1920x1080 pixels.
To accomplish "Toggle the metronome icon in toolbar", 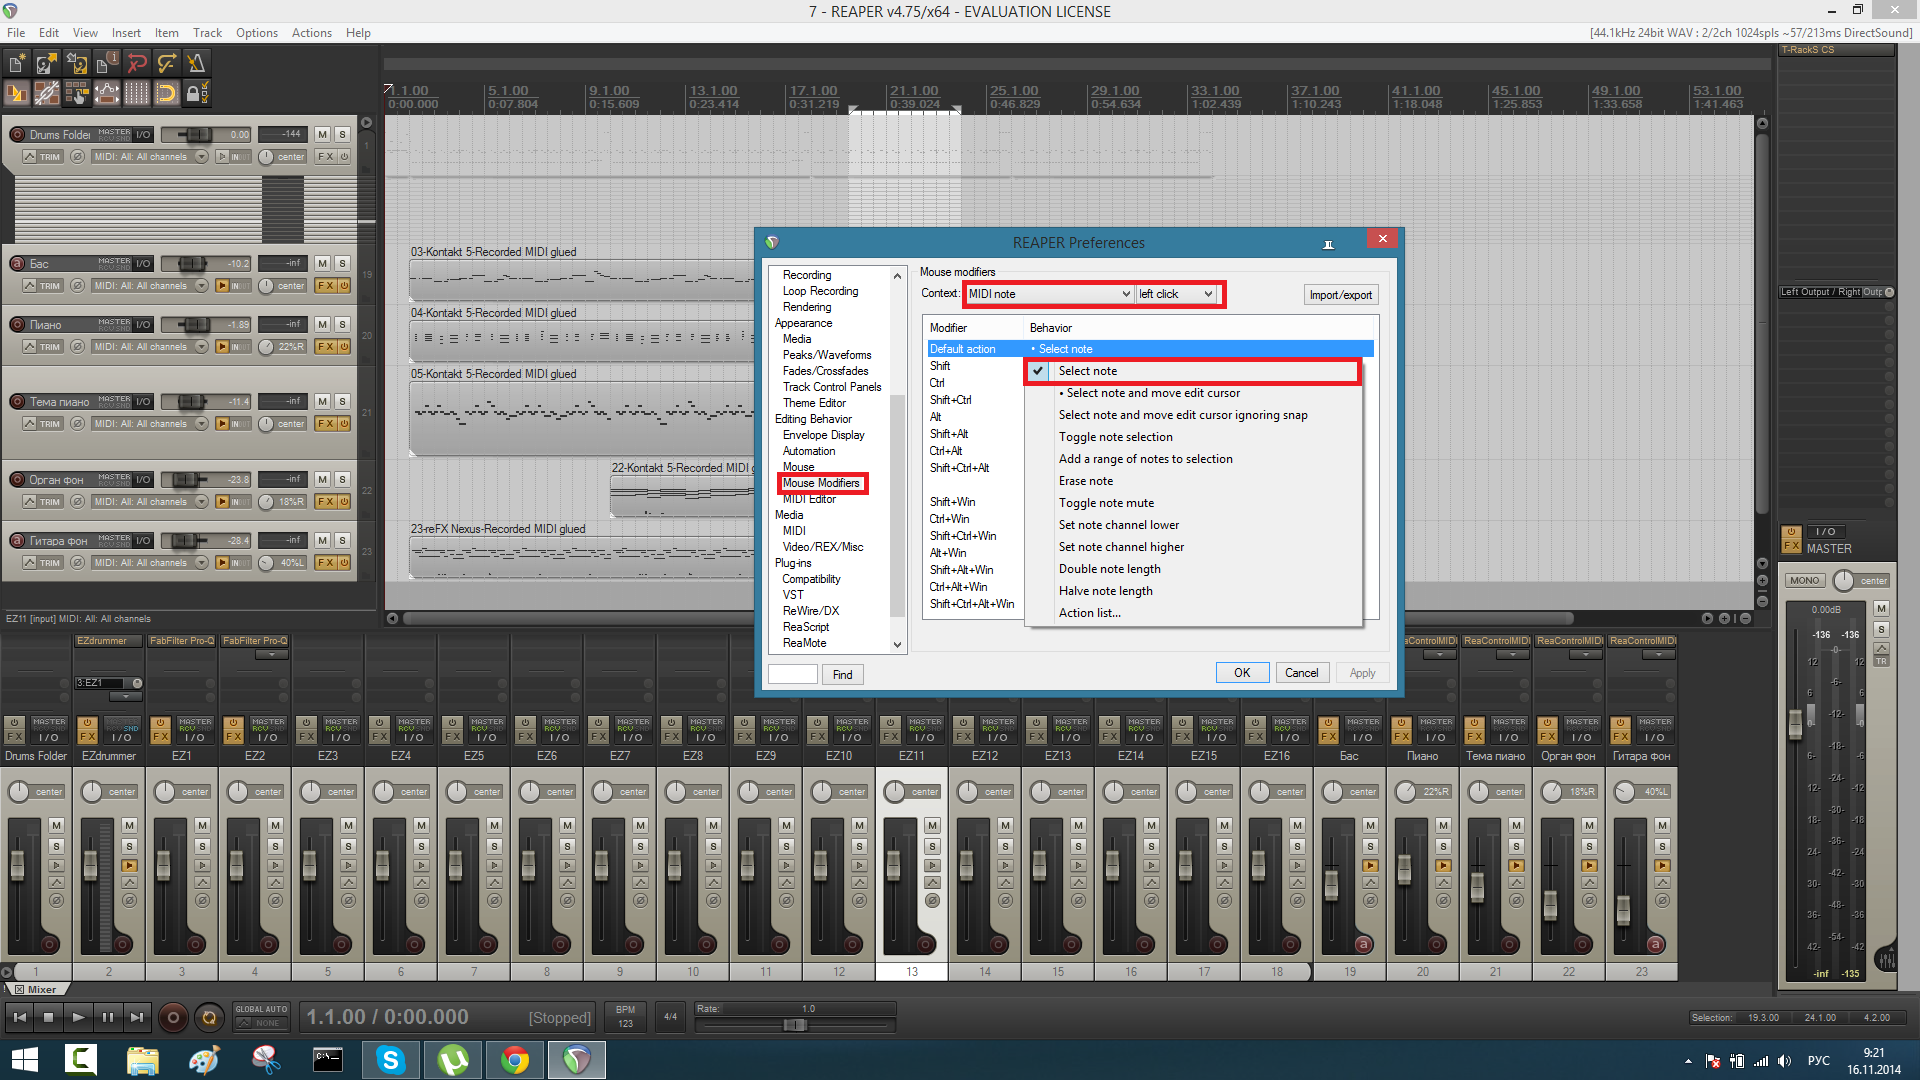I will [196, 64].
